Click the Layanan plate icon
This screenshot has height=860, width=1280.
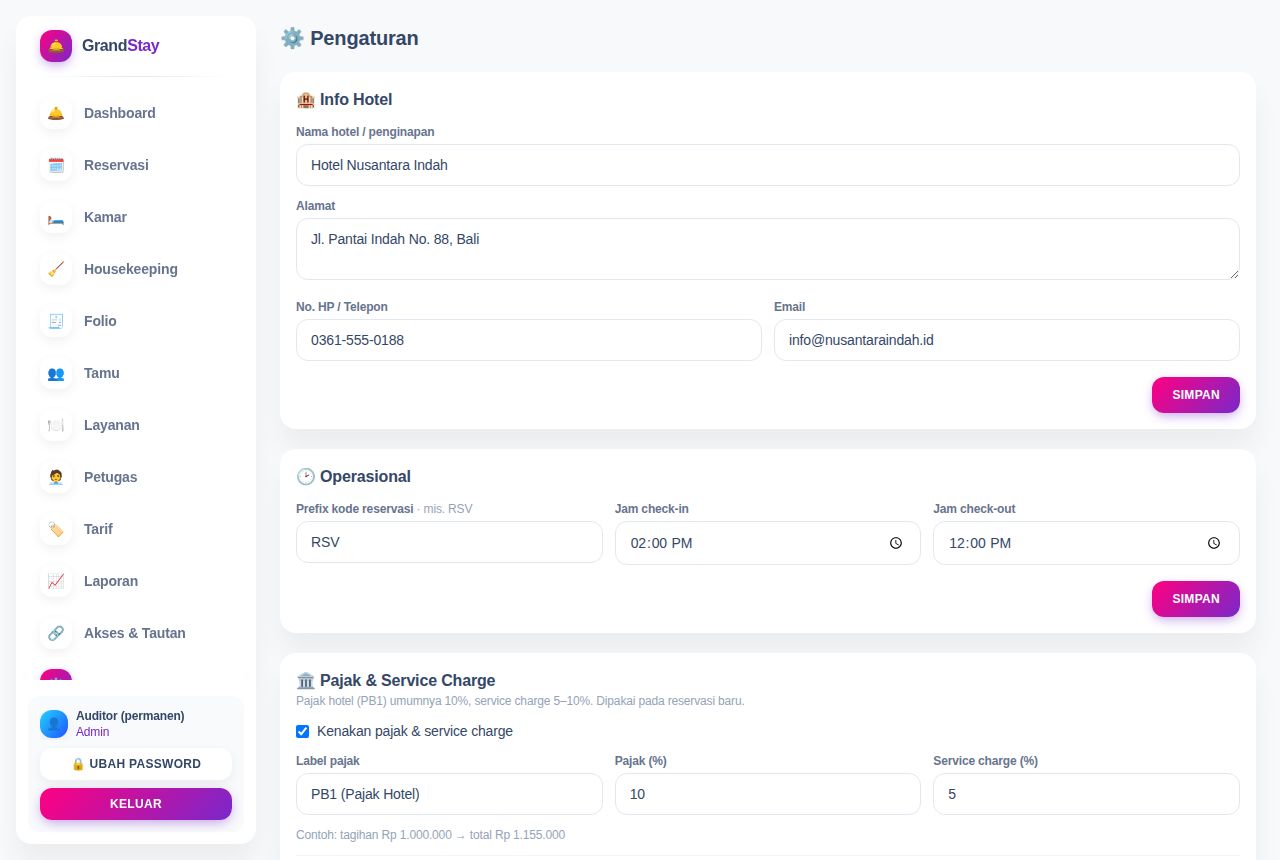point(56,425)
